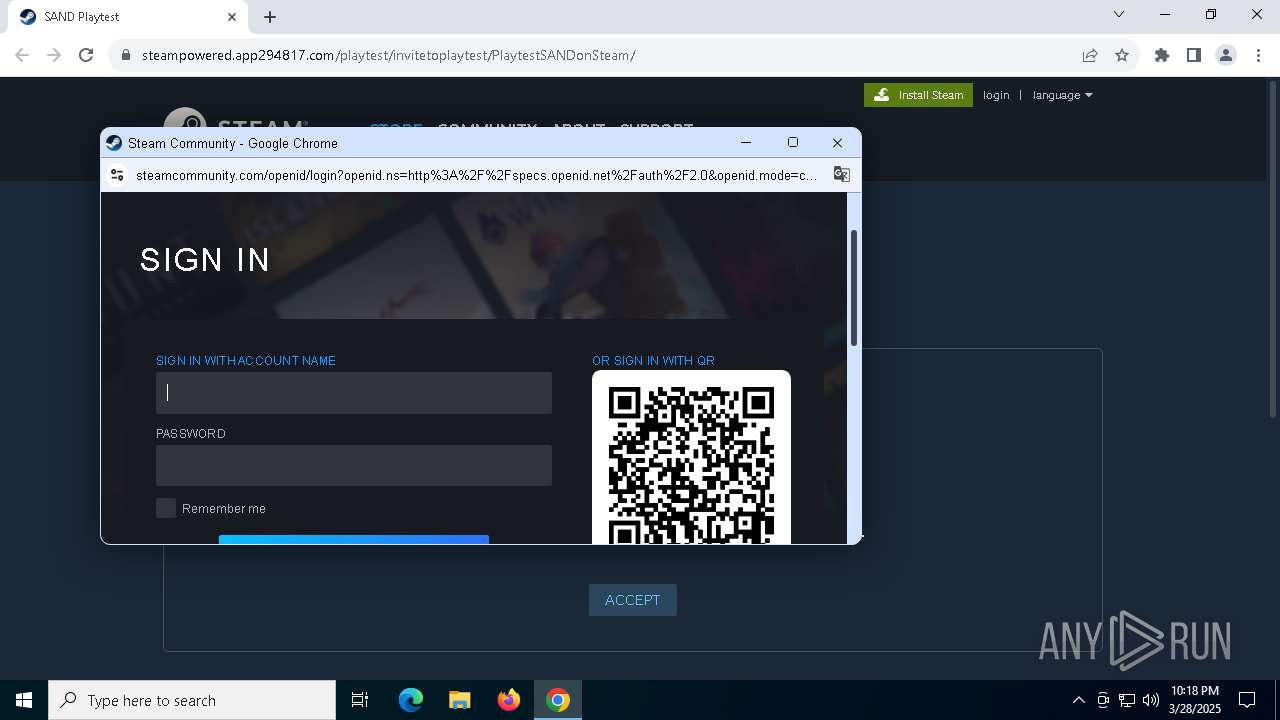
Task: Close the Steam Community popup window
Action: [x=838, y=143]
